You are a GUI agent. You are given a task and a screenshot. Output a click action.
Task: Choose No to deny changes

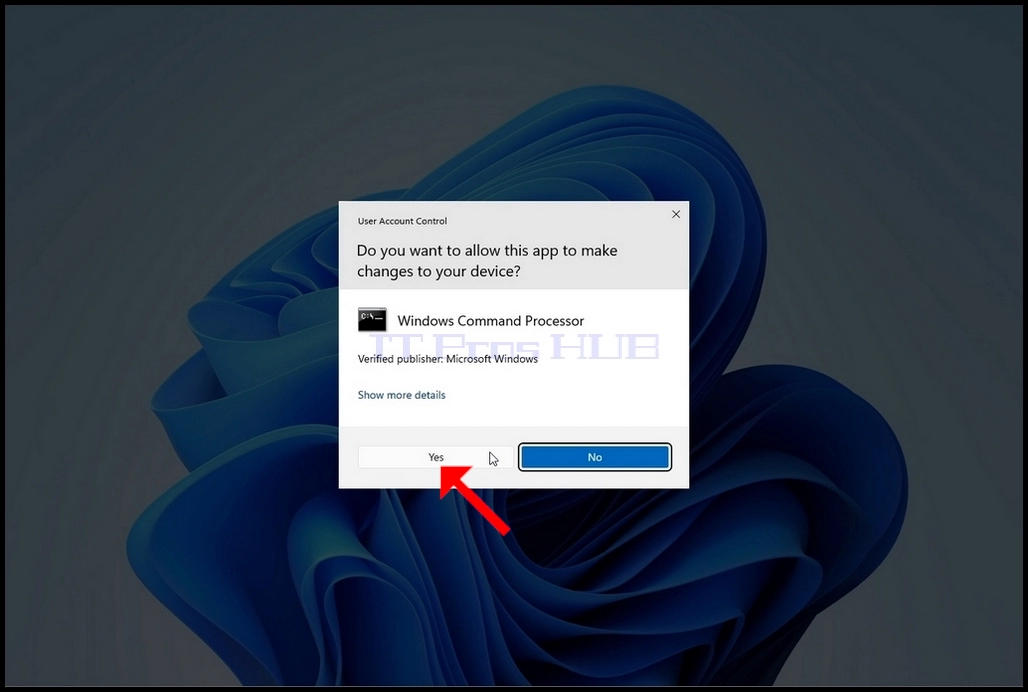click(595, 457)
